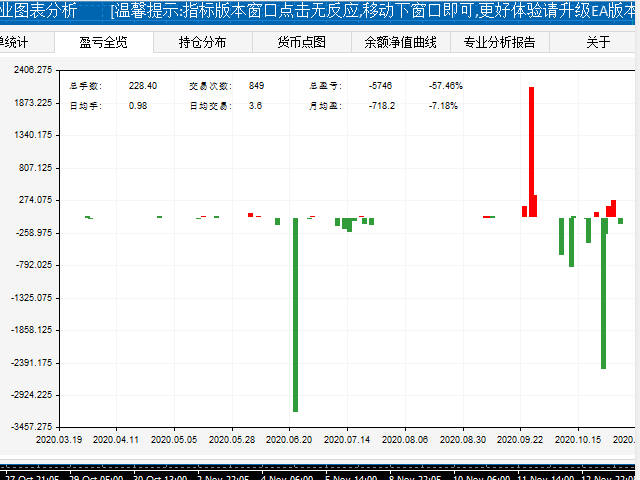
Task: Click the y-axis label -792.025
Action: tap(34, 265)
